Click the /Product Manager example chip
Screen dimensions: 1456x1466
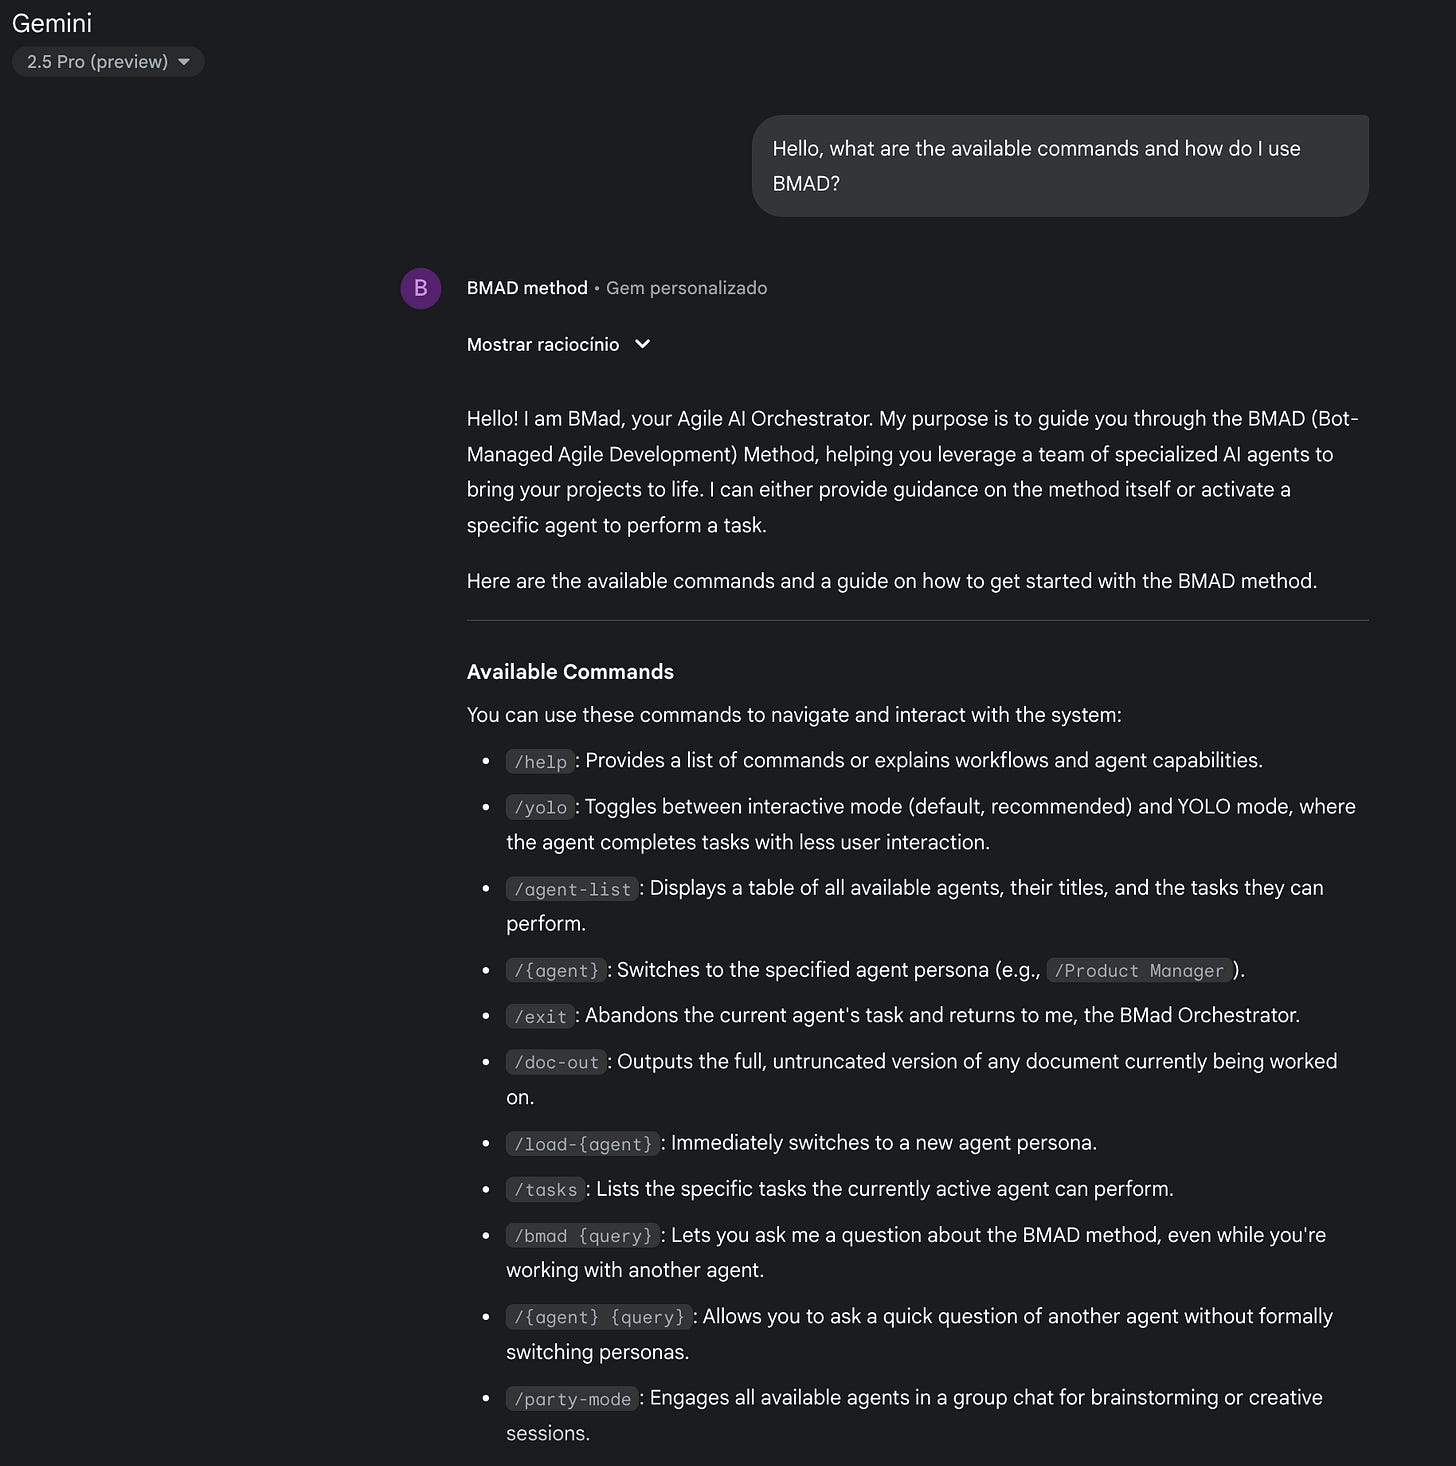(1139, 971)
